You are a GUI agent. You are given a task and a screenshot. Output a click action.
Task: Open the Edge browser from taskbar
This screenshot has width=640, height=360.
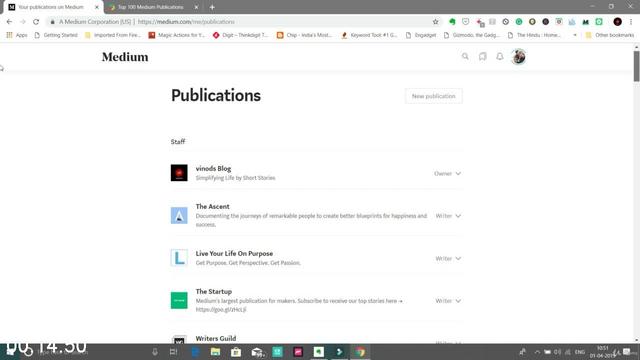coord(195,352)
